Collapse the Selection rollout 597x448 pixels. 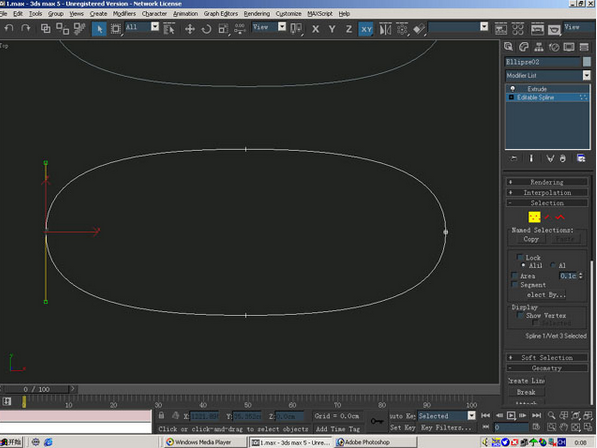tap(547, 203)
